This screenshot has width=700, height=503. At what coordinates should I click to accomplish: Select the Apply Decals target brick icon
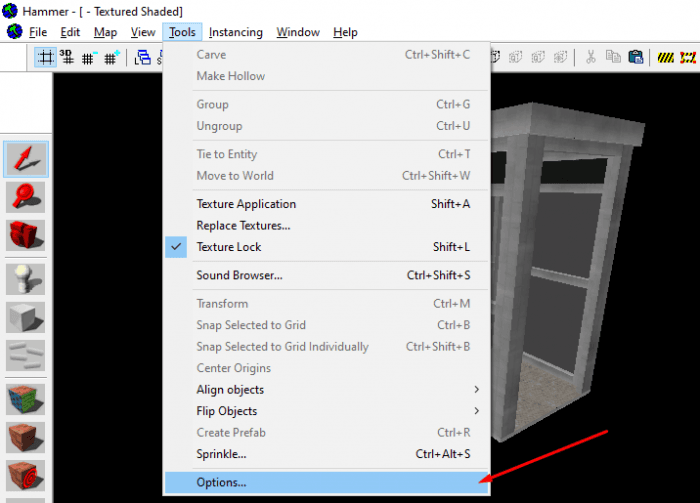[25, 475]
